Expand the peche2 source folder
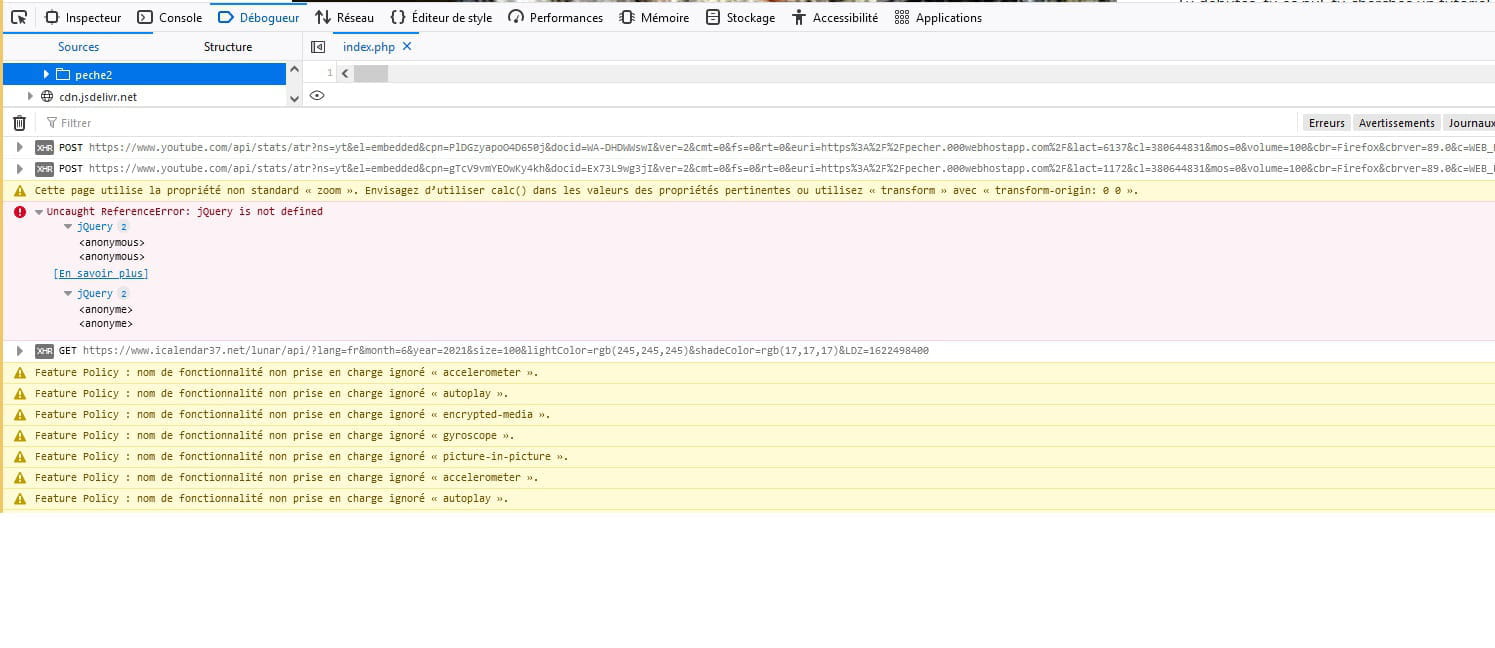The height and width of the screenshot is (648, 1495). click(x=45, y=74)
